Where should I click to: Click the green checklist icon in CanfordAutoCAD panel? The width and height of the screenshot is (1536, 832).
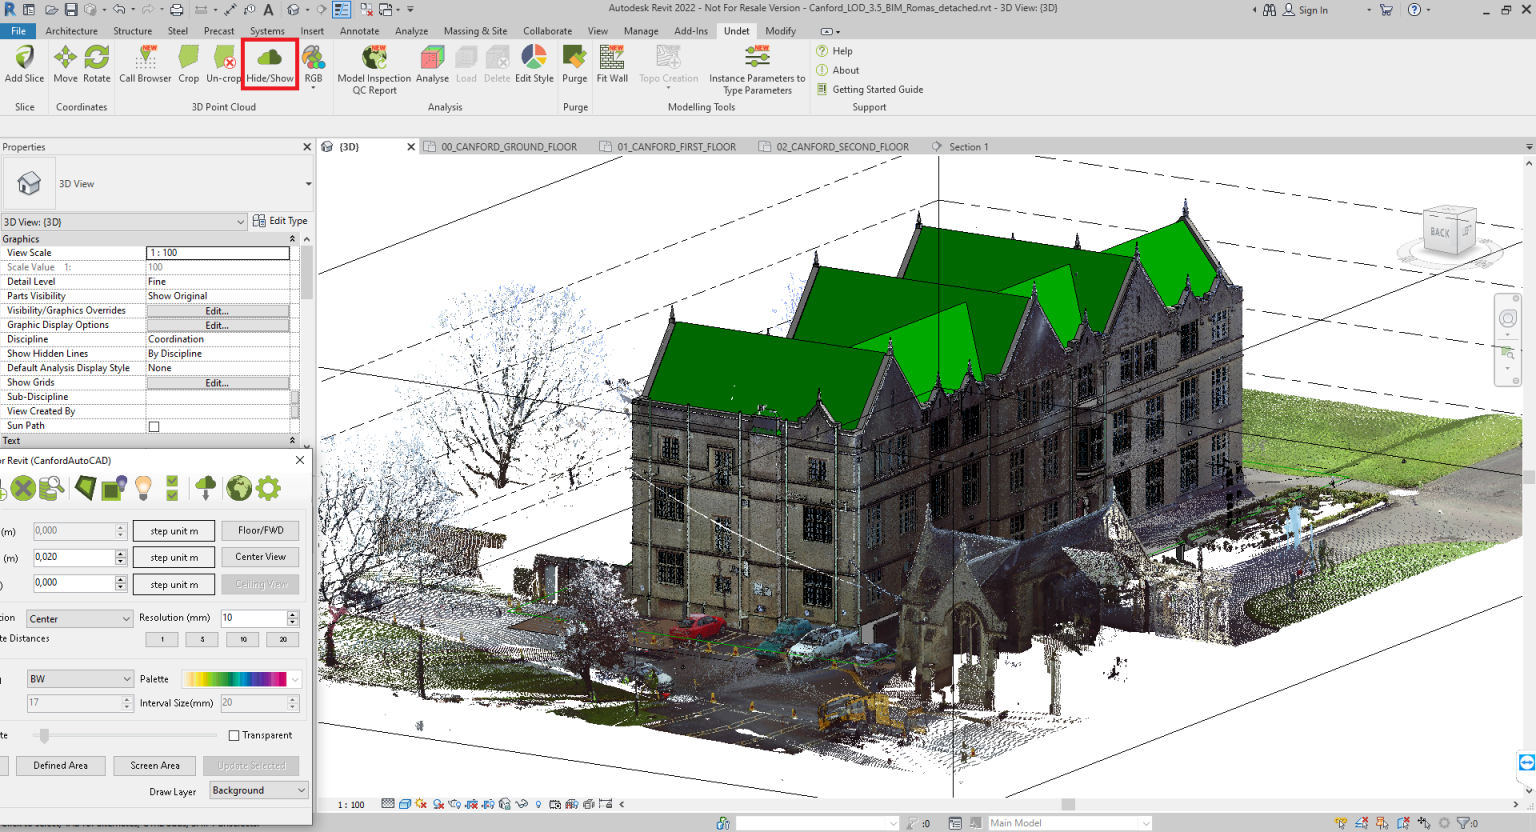[x=172, y=488]
